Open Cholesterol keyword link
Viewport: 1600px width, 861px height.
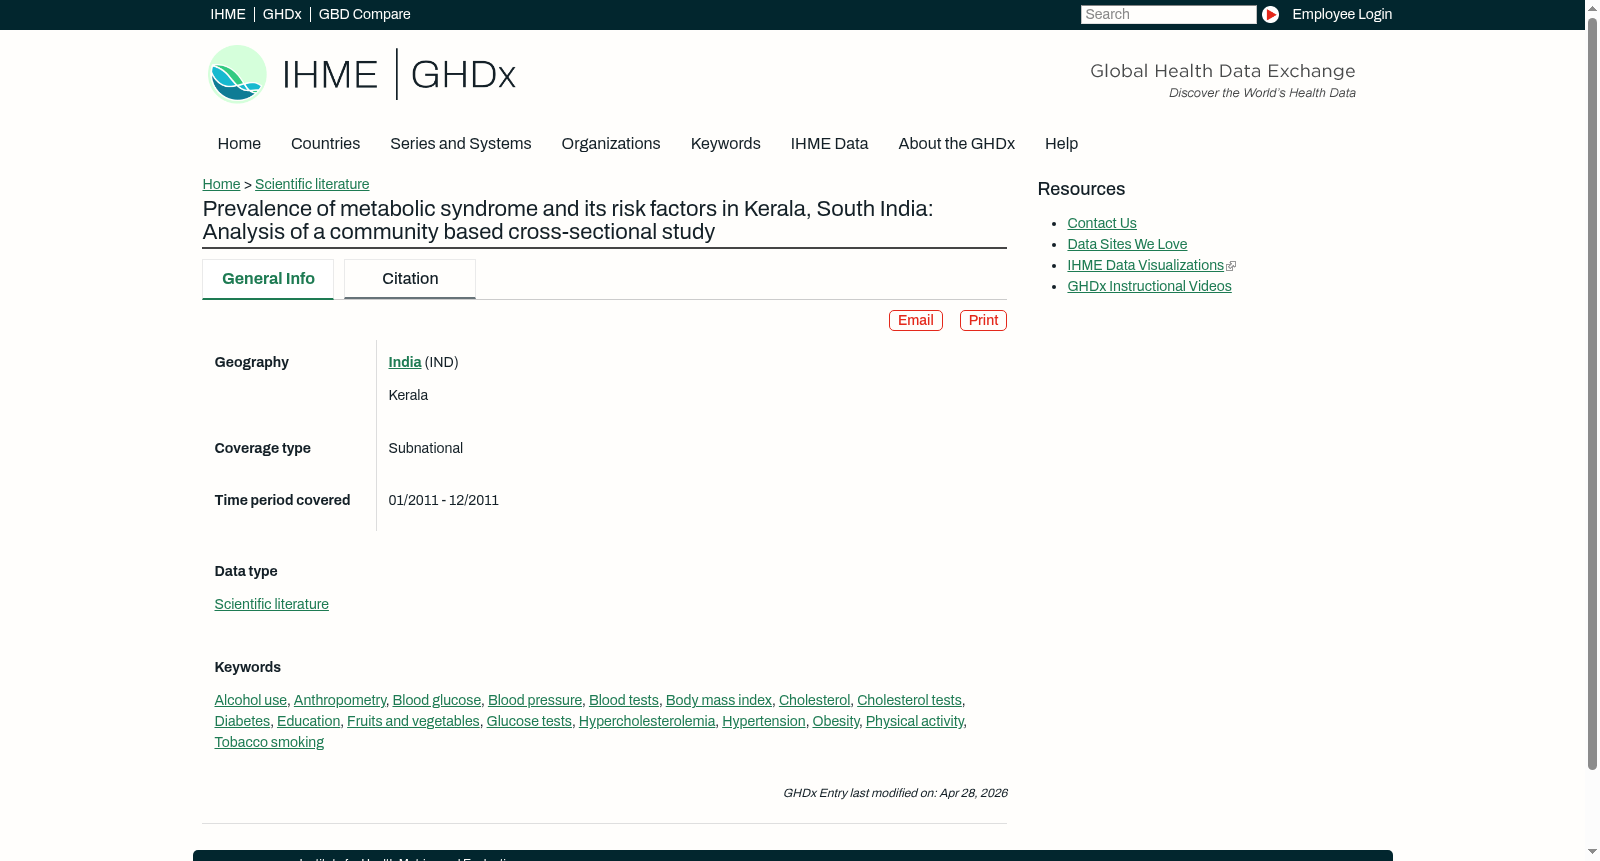(814, 700)
